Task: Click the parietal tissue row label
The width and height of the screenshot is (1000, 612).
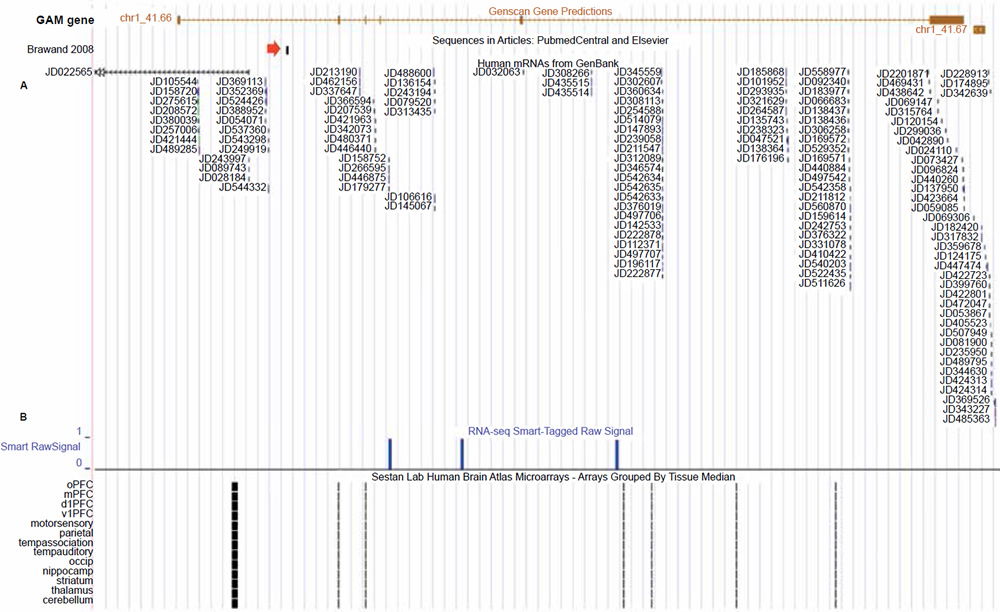Action: 77,533
